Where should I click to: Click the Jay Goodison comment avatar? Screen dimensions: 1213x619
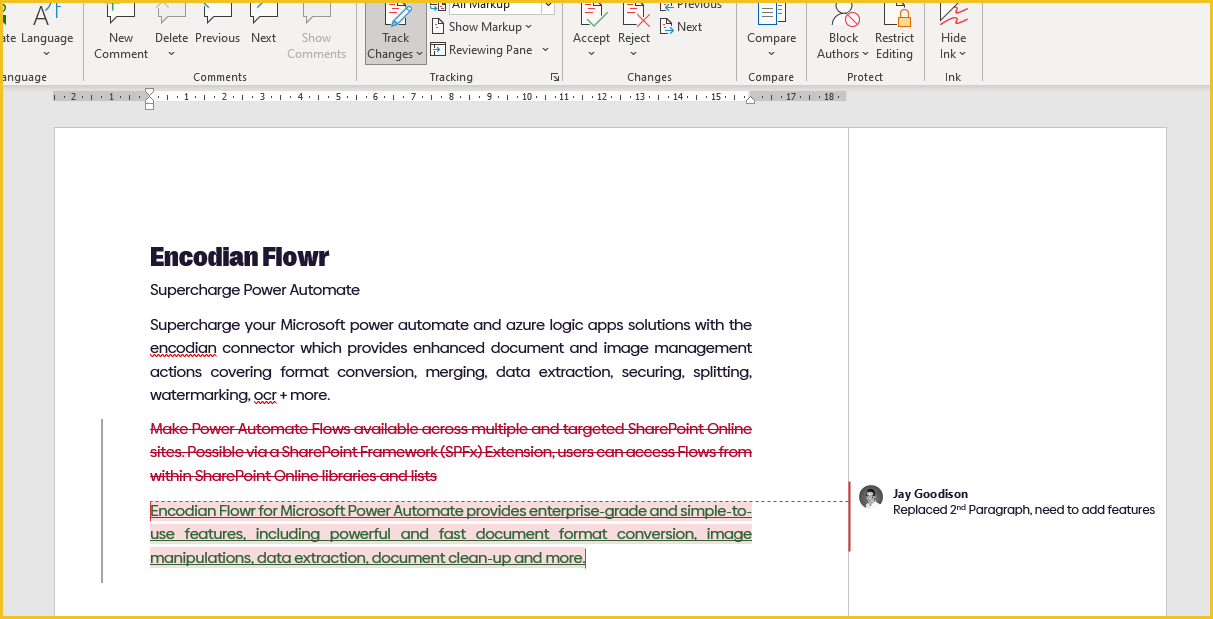tap(871, 497)
